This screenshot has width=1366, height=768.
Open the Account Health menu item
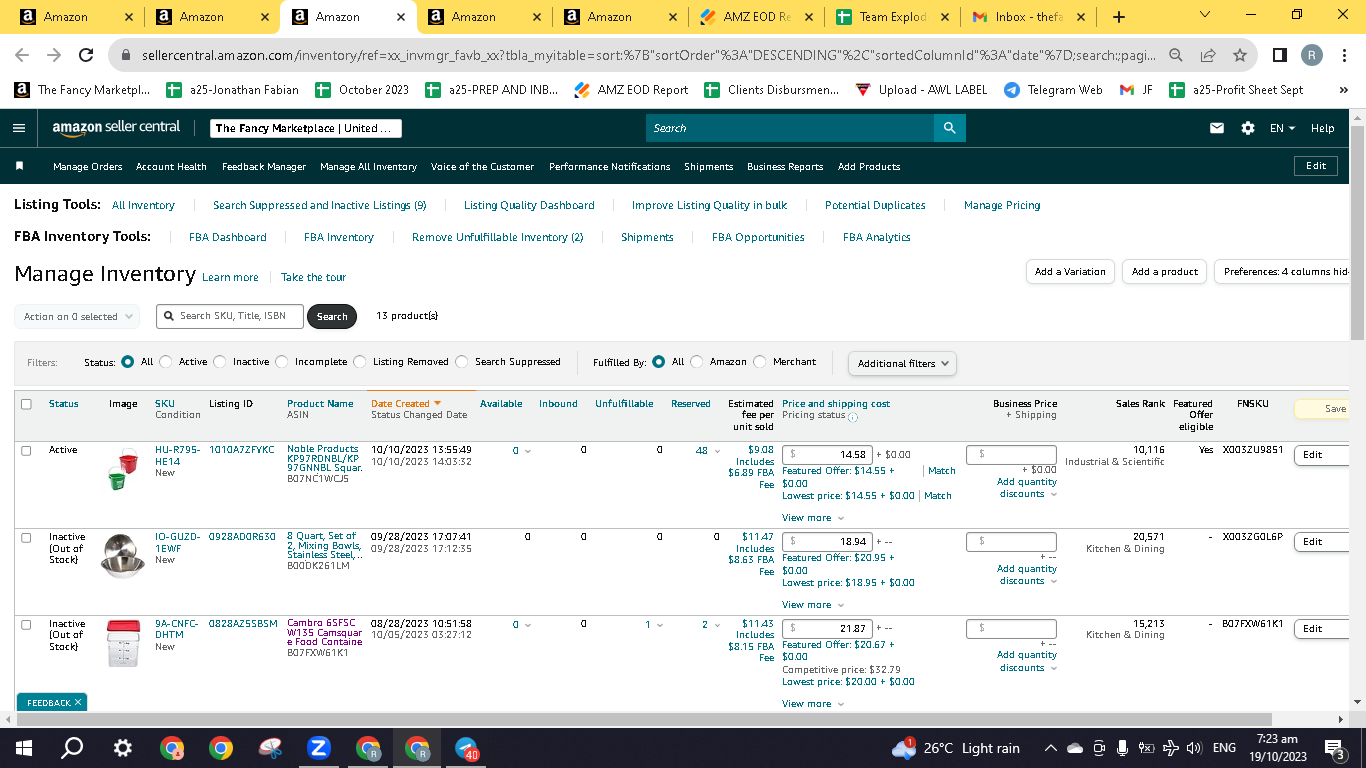click(x=171, y=167)
